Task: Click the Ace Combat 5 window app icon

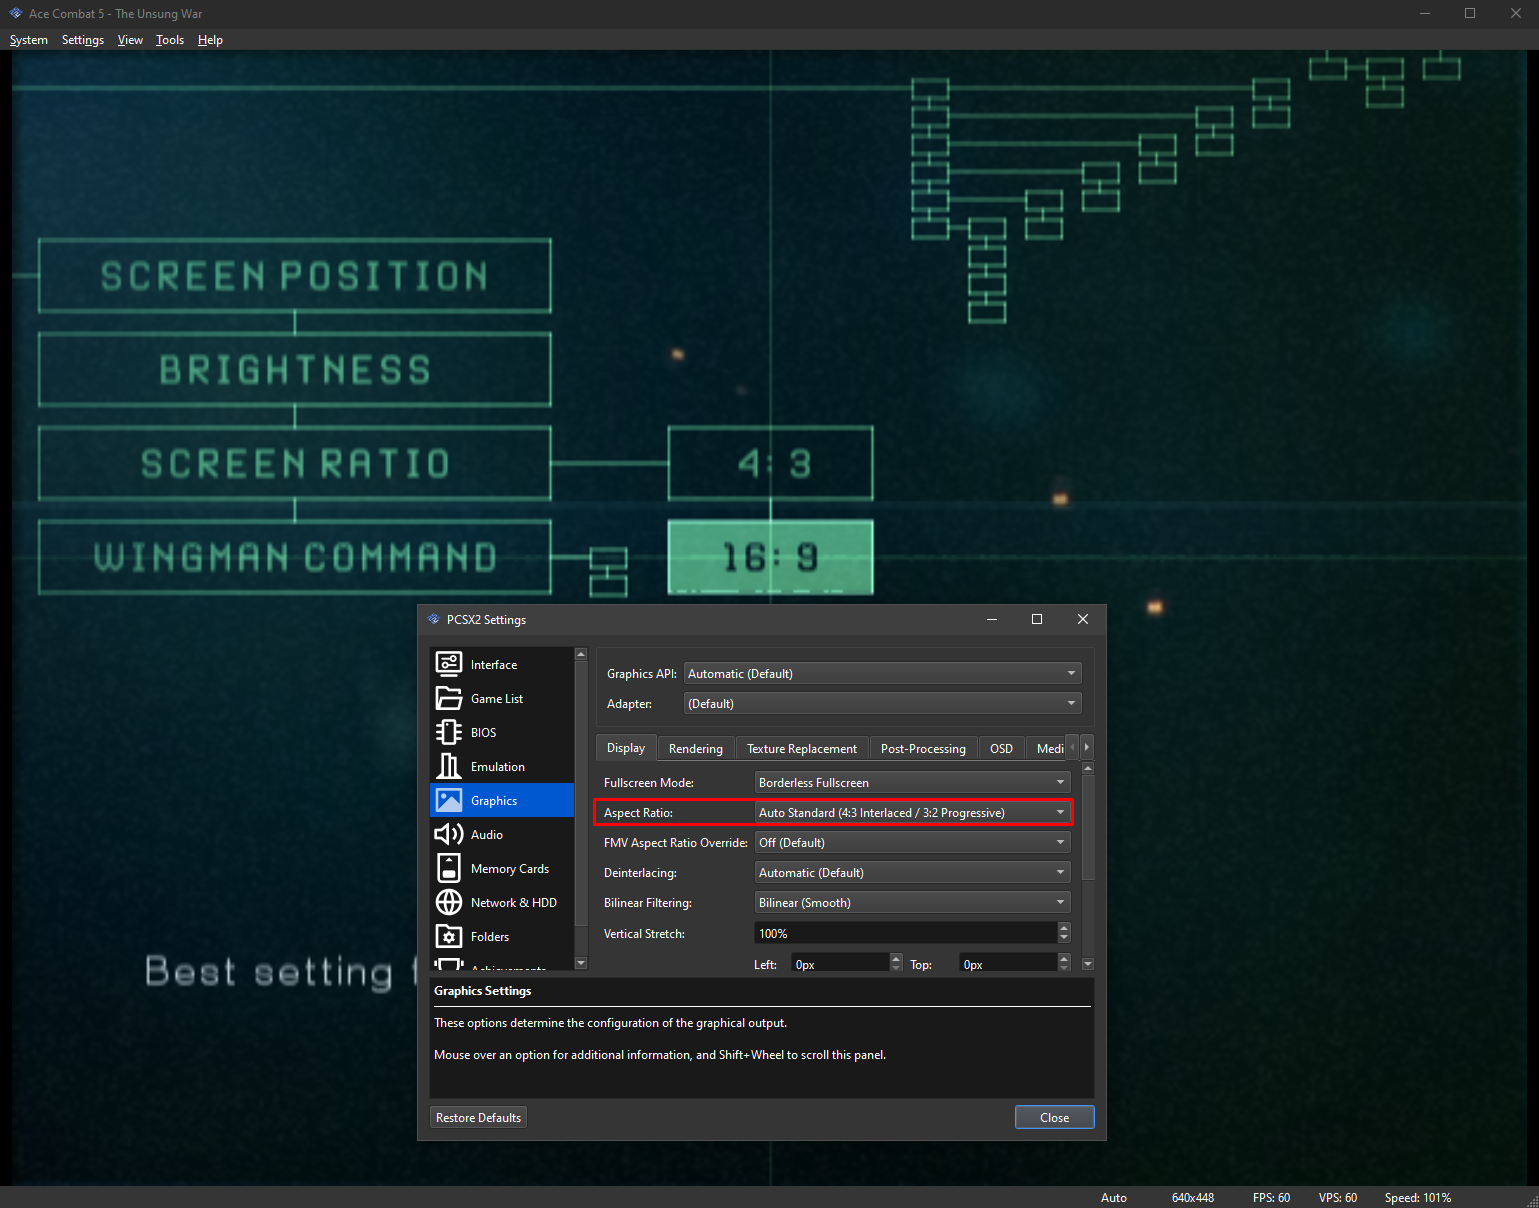Action: coord(15,13)
